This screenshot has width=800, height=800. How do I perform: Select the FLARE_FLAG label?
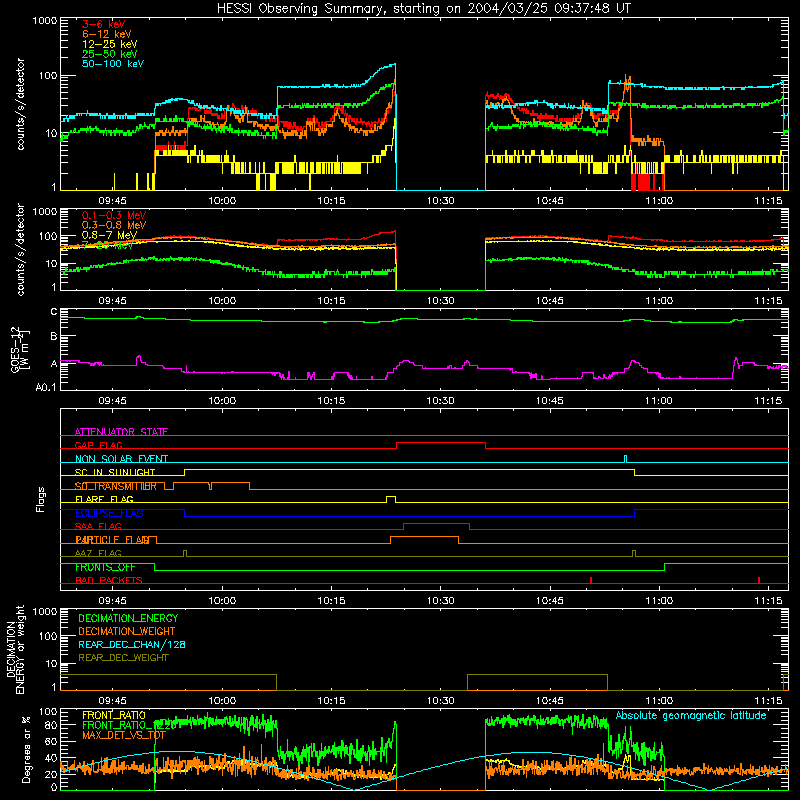point(104,499)
